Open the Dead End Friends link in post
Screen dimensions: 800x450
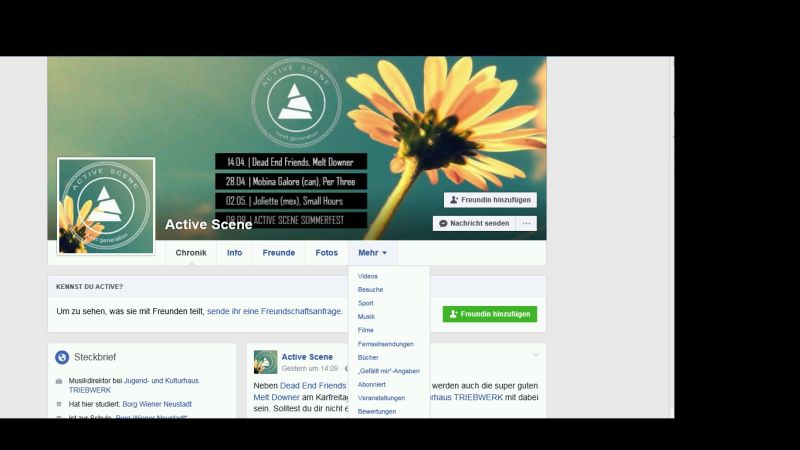(x=313, y=386)
